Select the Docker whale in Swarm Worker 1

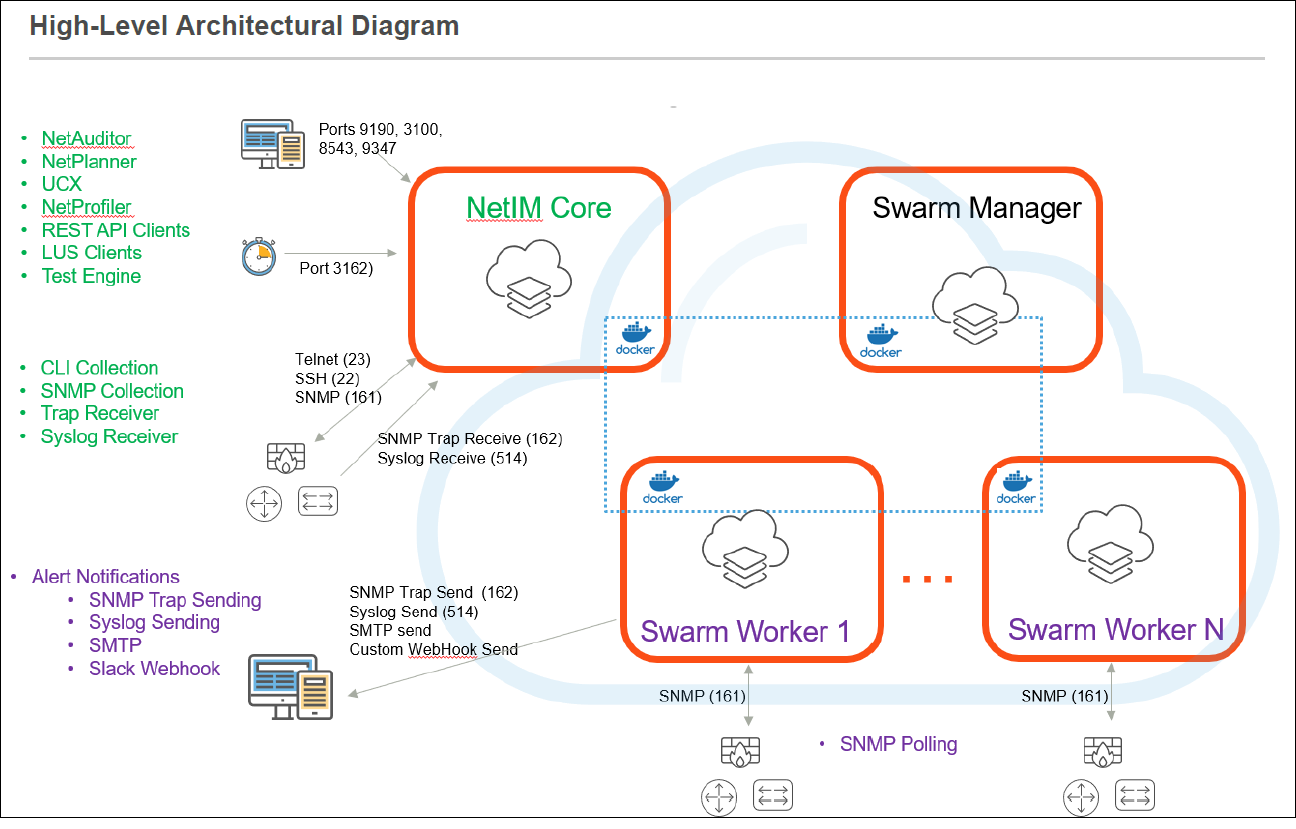663,487
